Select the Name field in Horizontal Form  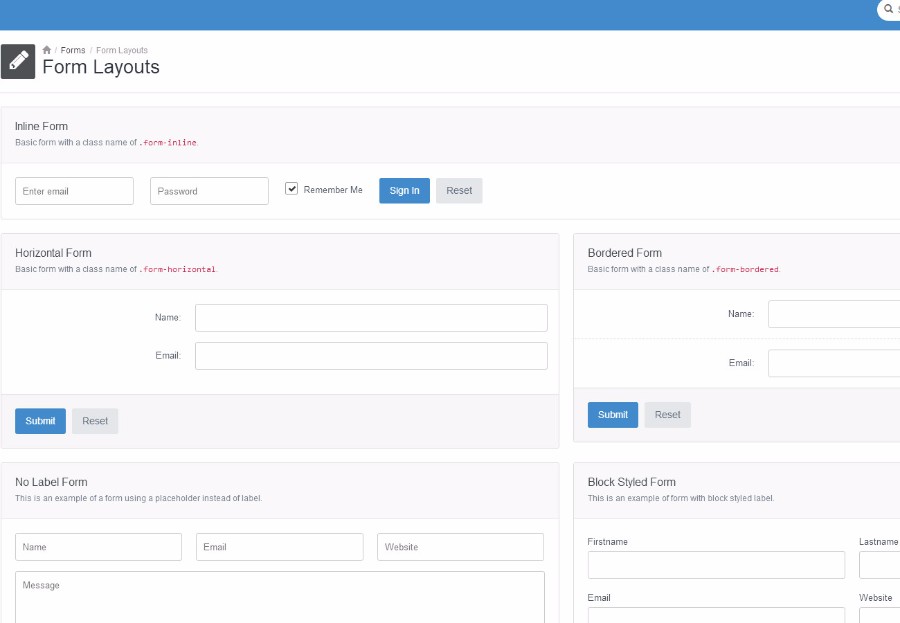371,318
